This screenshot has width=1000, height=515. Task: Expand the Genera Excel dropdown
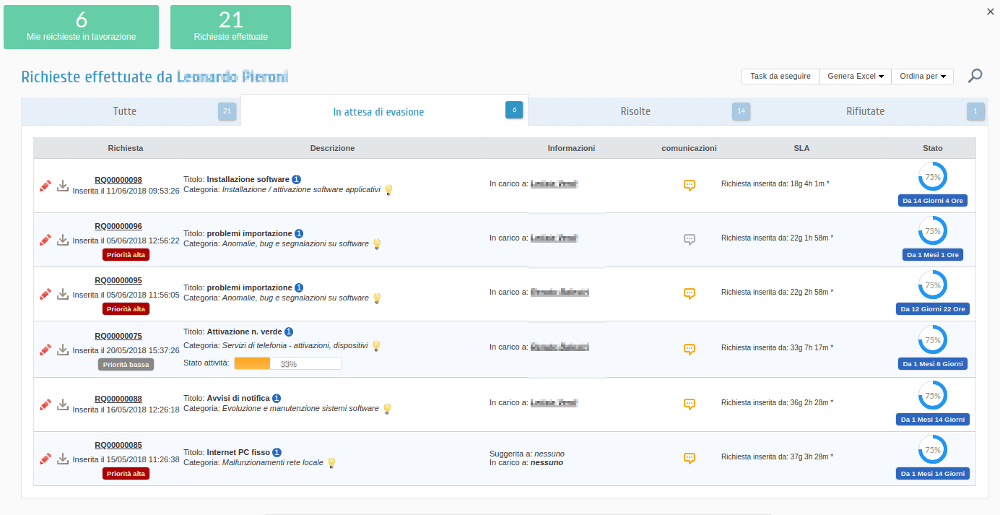tap(855, 76)
